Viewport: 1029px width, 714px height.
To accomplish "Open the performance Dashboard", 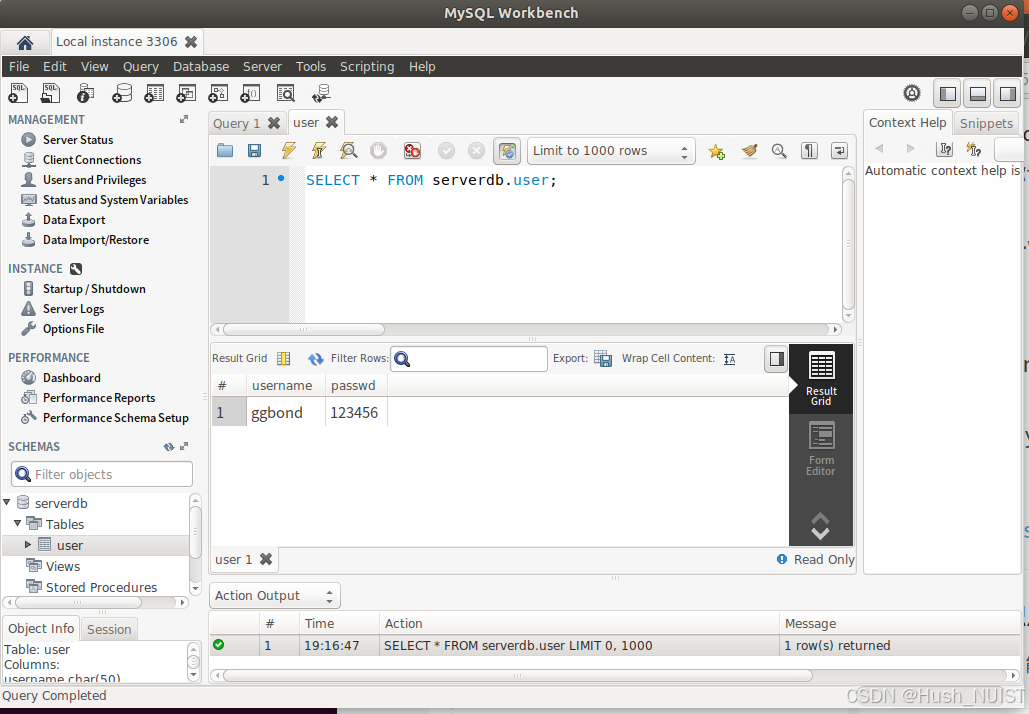I will coord(72,378).
